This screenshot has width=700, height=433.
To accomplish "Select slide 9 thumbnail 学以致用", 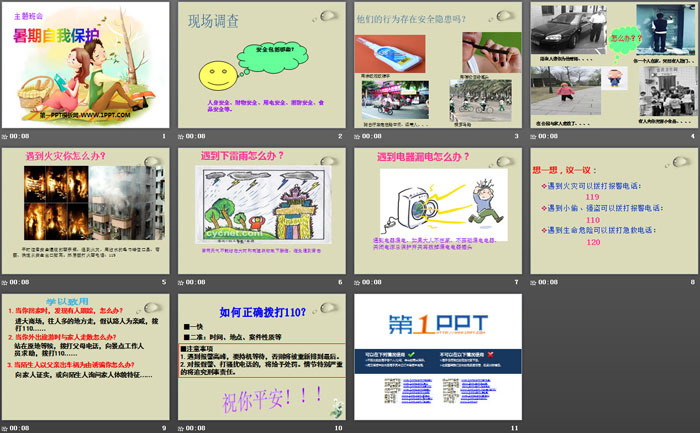I will click(86, 357).
